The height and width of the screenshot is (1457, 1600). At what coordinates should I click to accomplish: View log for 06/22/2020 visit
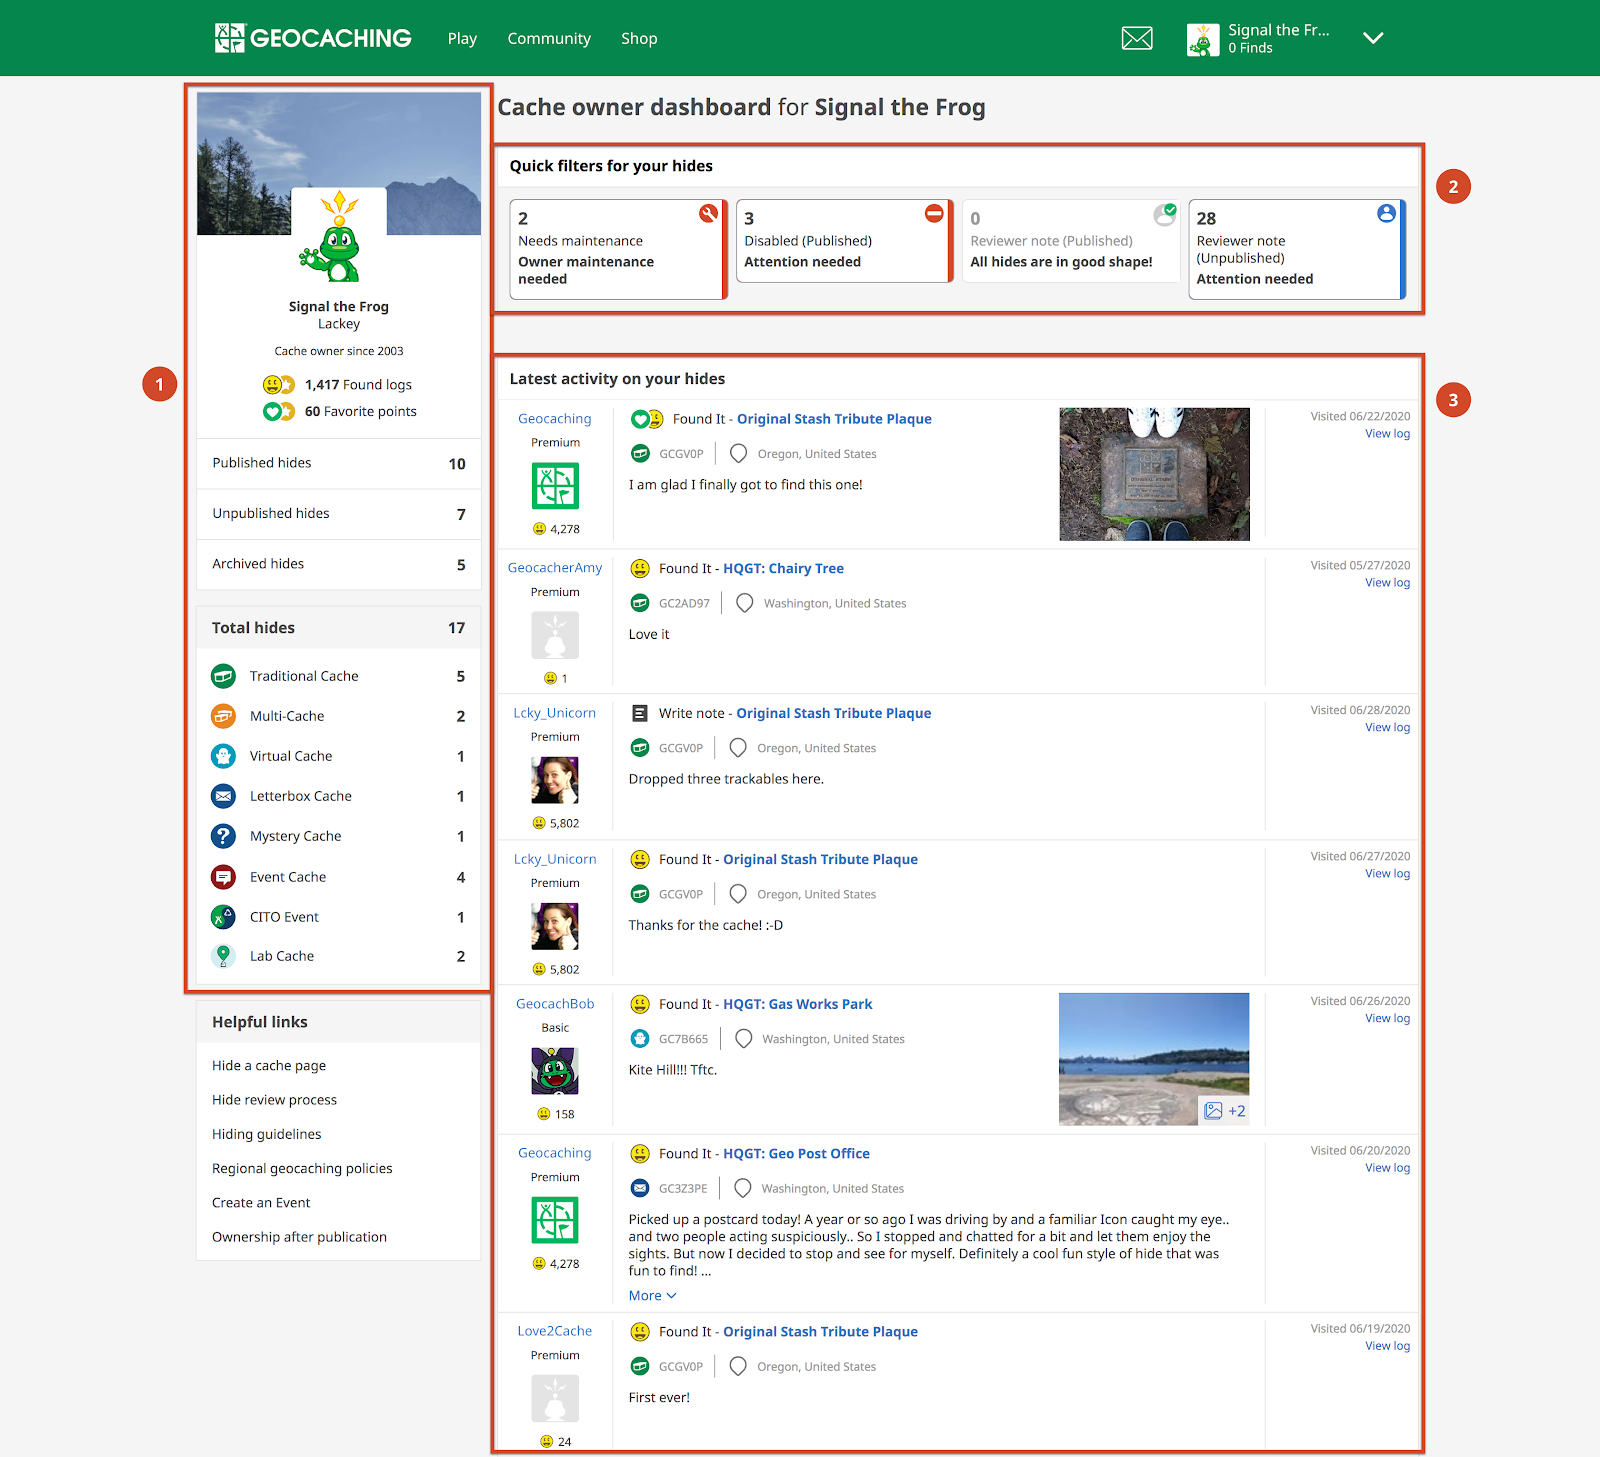(1388, 434)
